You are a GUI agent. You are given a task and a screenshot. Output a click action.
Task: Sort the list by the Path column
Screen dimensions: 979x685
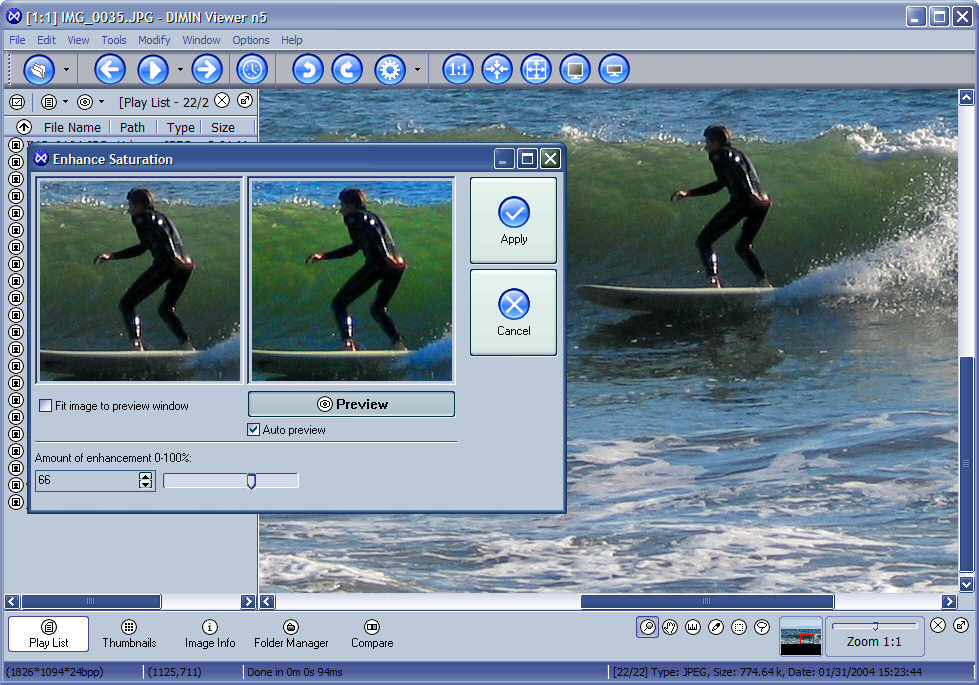132,127
